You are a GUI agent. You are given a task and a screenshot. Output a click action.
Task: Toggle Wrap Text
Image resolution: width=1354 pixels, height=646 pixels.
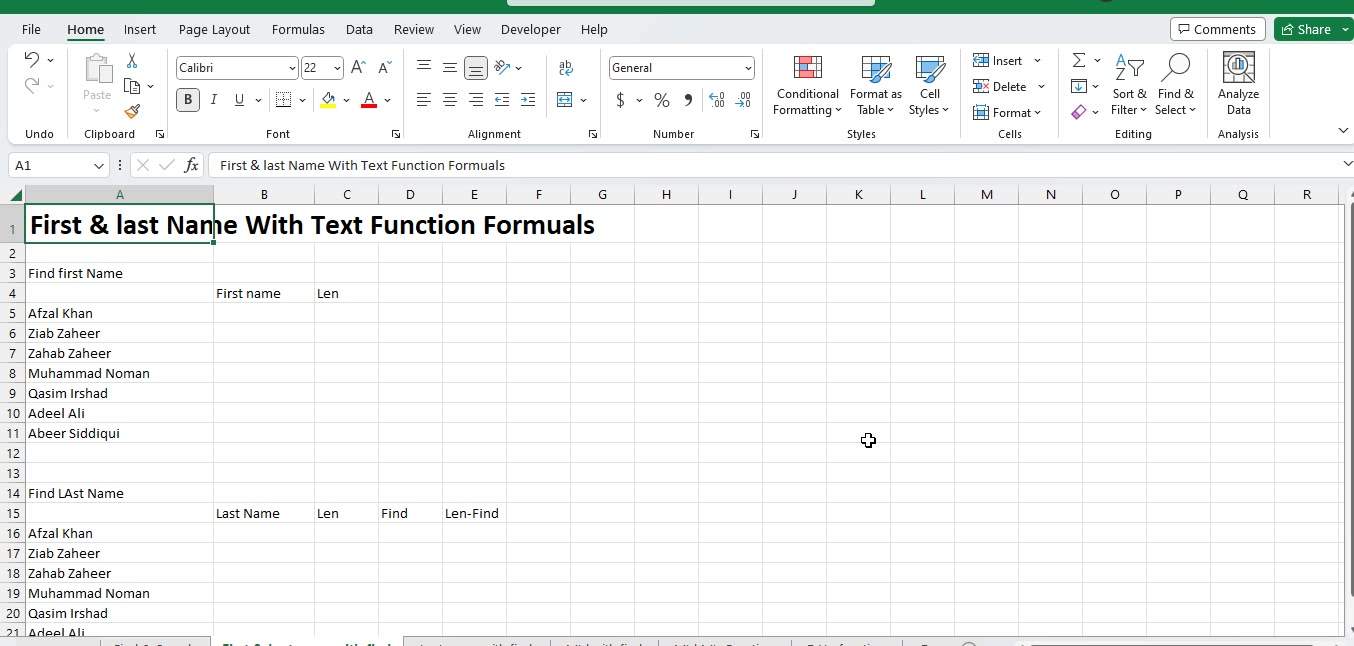pyautogui.click(x=566, y=68)
